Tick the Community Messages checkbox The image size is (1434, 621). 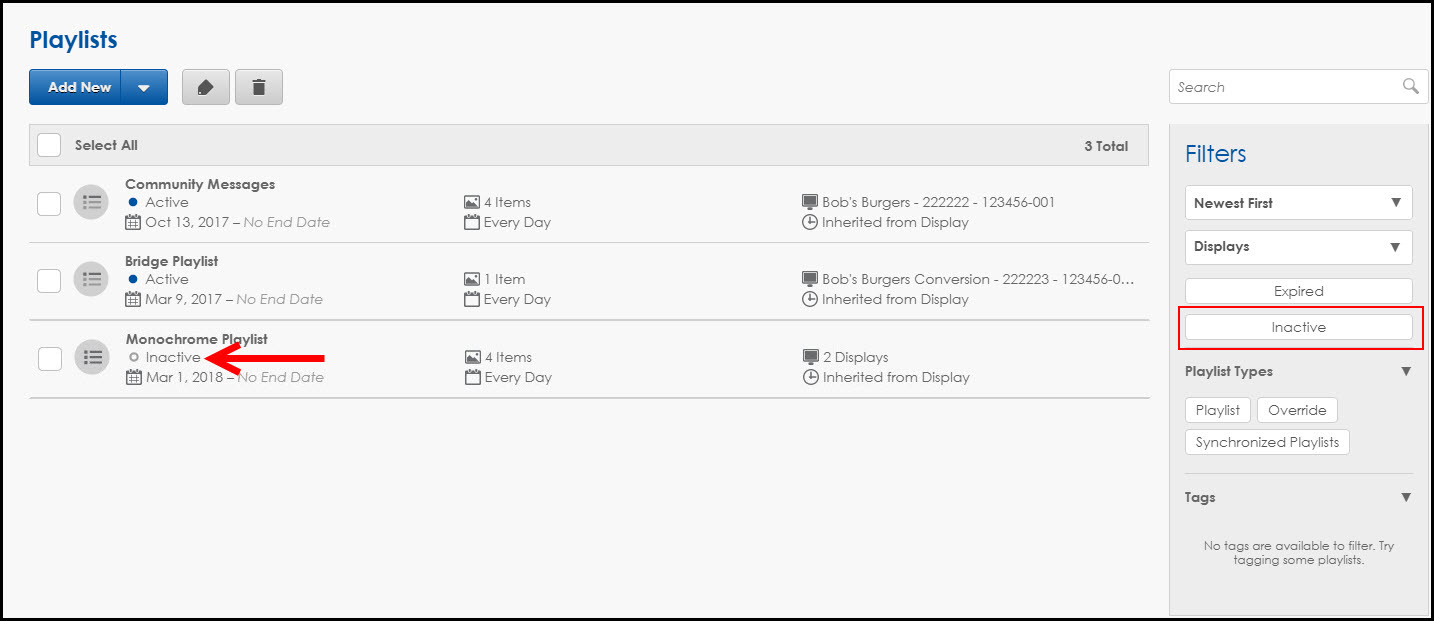click(x=49, y=203)
